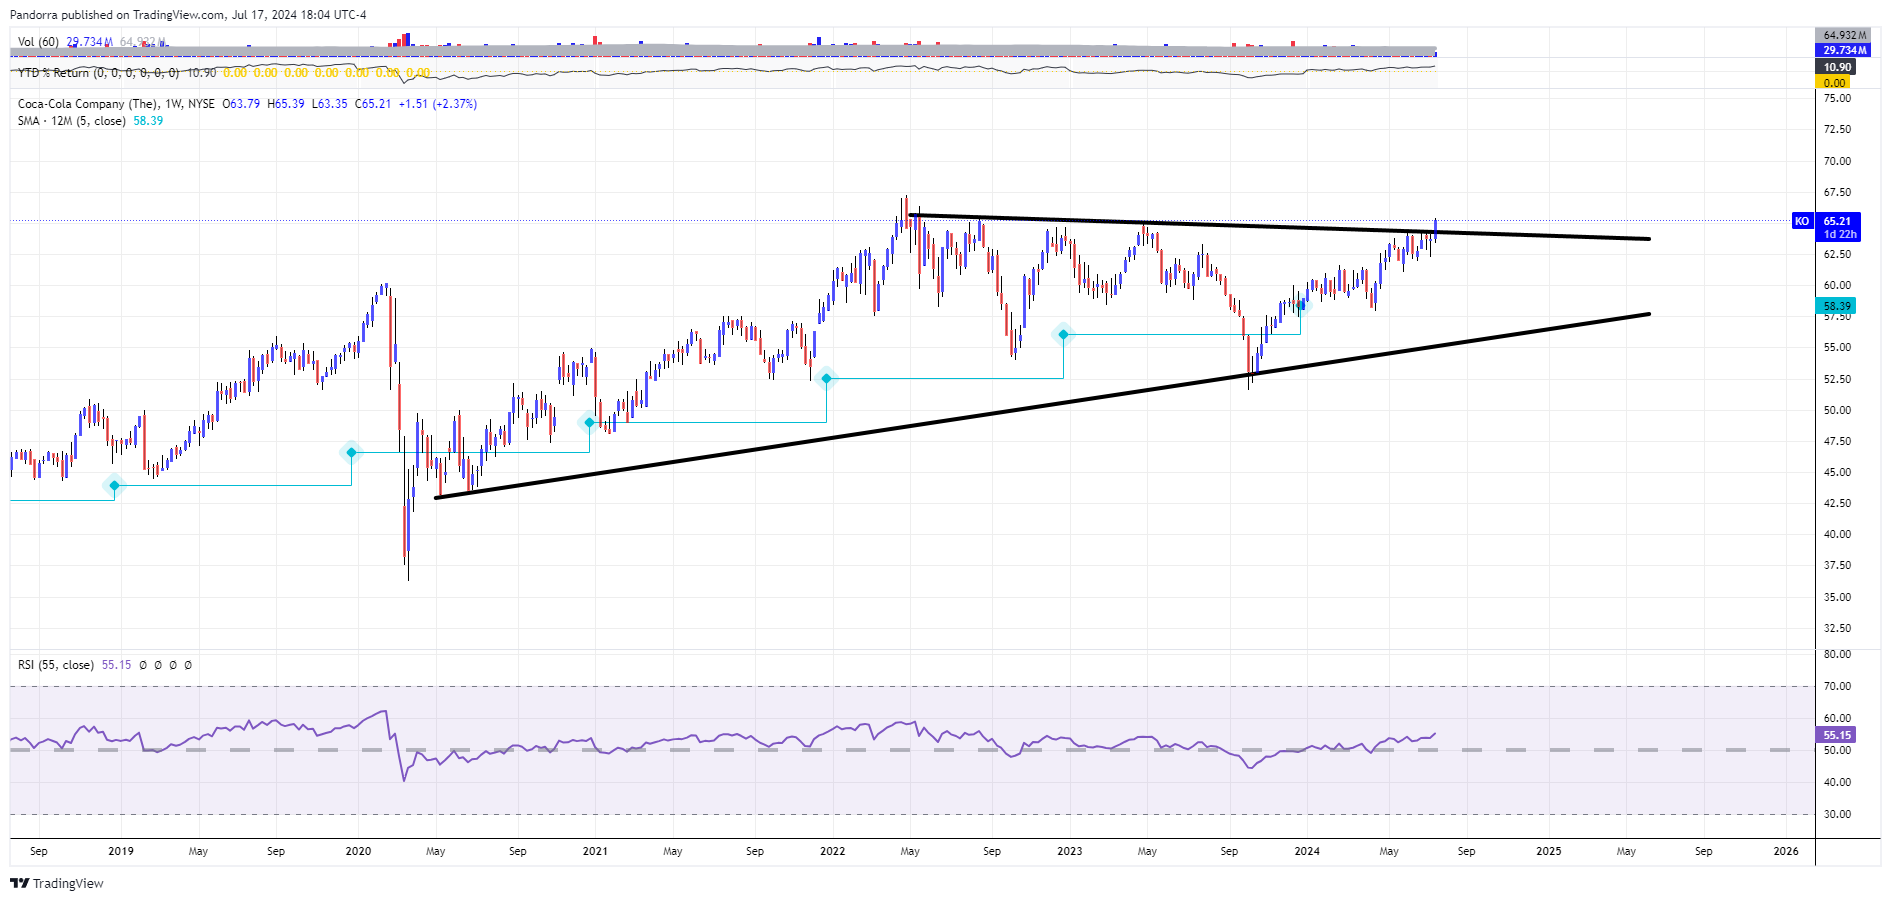Screen dimensions: 1891x901
Task: Click the 'Coca-Cola Company (The), 1W, NYSE' title
Action: 116,104
